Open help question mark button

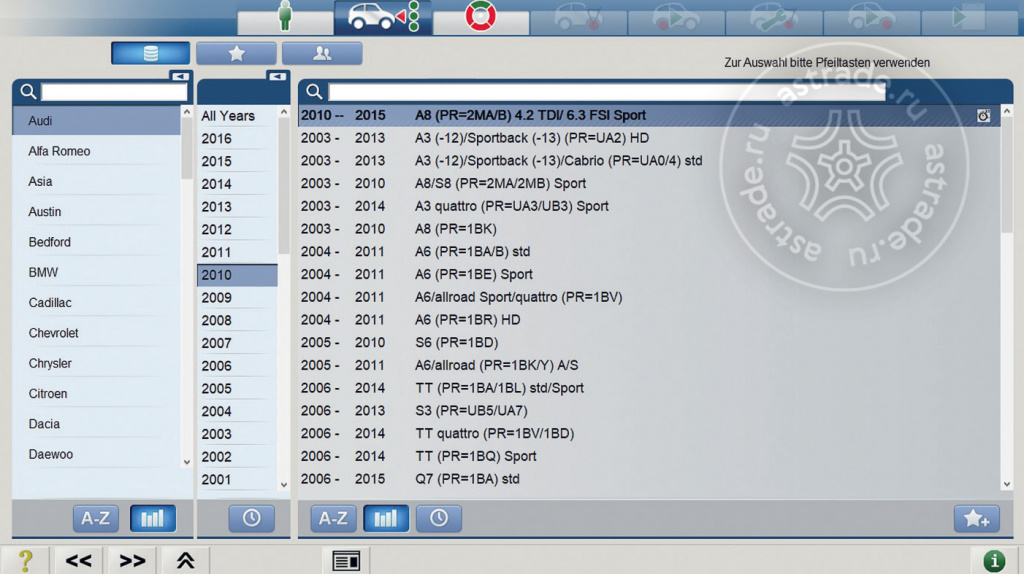pos(25,560)
